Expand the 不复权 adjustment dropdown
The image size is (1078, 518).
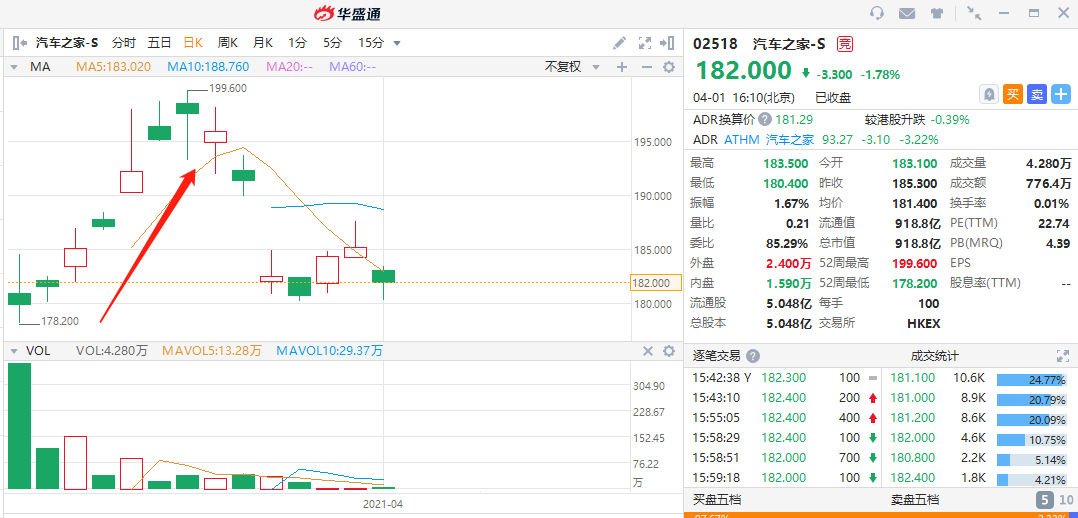(x=573, y=67)
